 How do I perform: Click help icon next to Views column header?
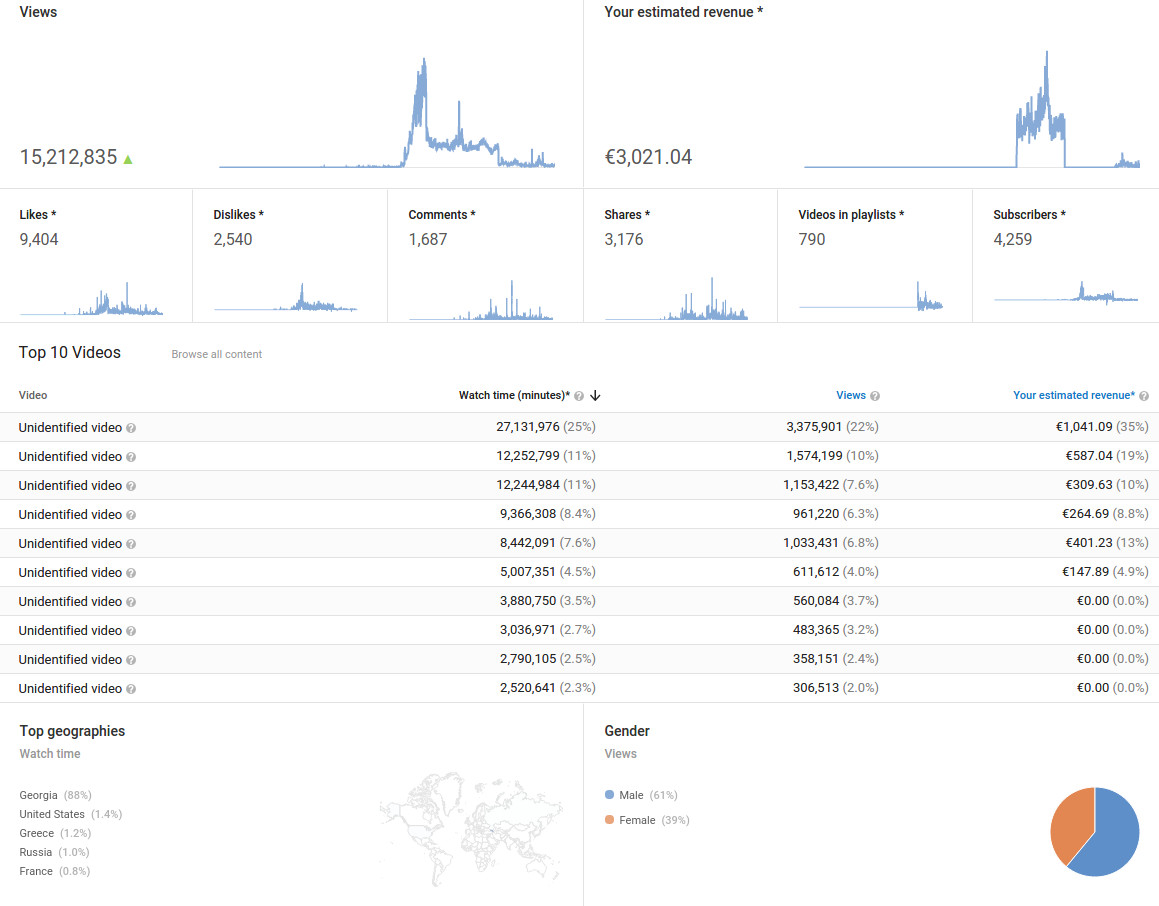coord(875,396)
